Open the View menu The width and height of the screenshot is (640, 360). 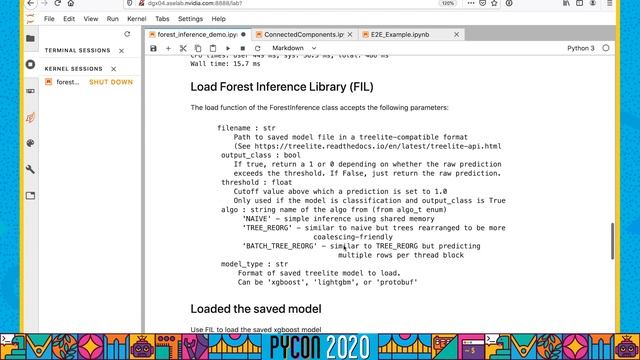(x=91, y=19)
